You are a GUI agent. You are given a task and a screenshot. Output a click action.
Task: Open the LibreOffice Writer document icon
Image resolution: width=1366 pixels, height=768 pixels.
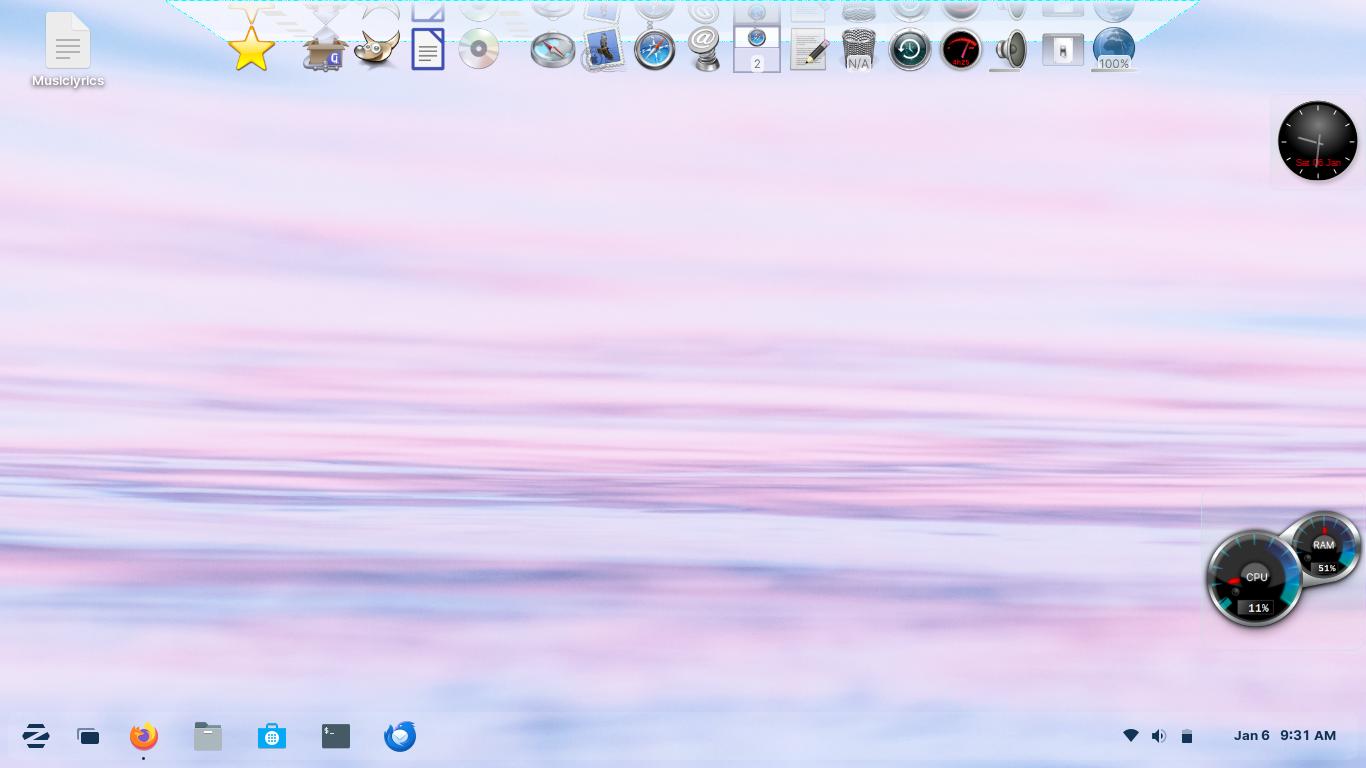(x=428, y=49)
